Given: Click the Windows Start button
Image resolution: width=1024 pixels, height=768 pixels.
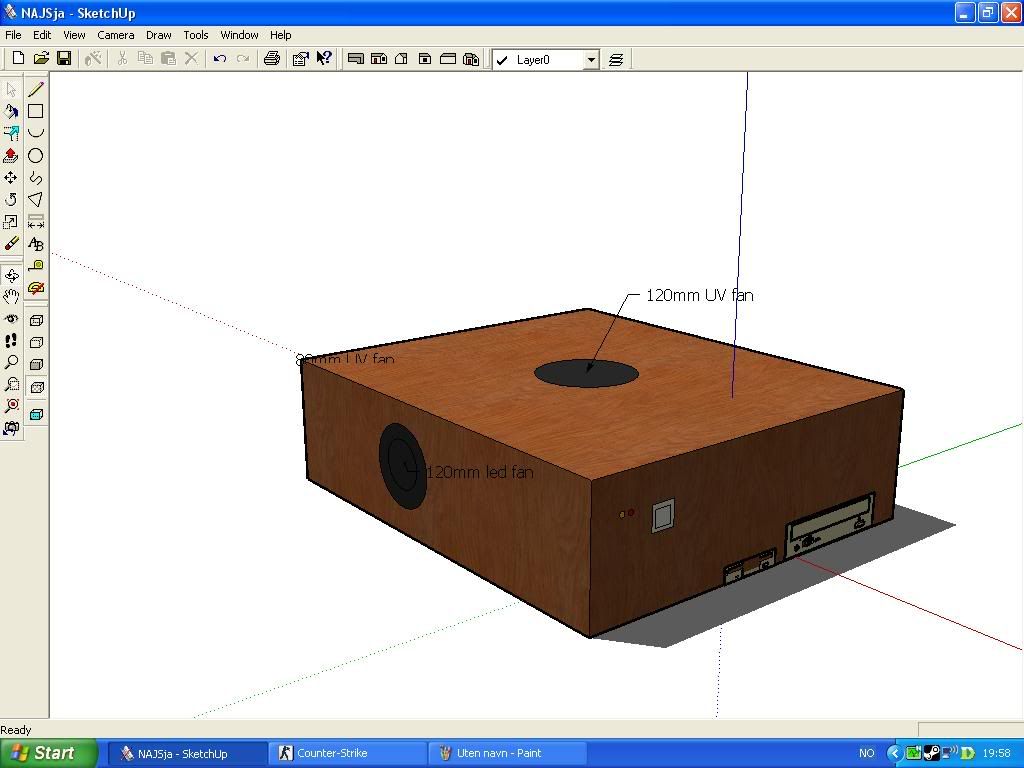Looking at the screenshot, I should click(x=49, y=753).
